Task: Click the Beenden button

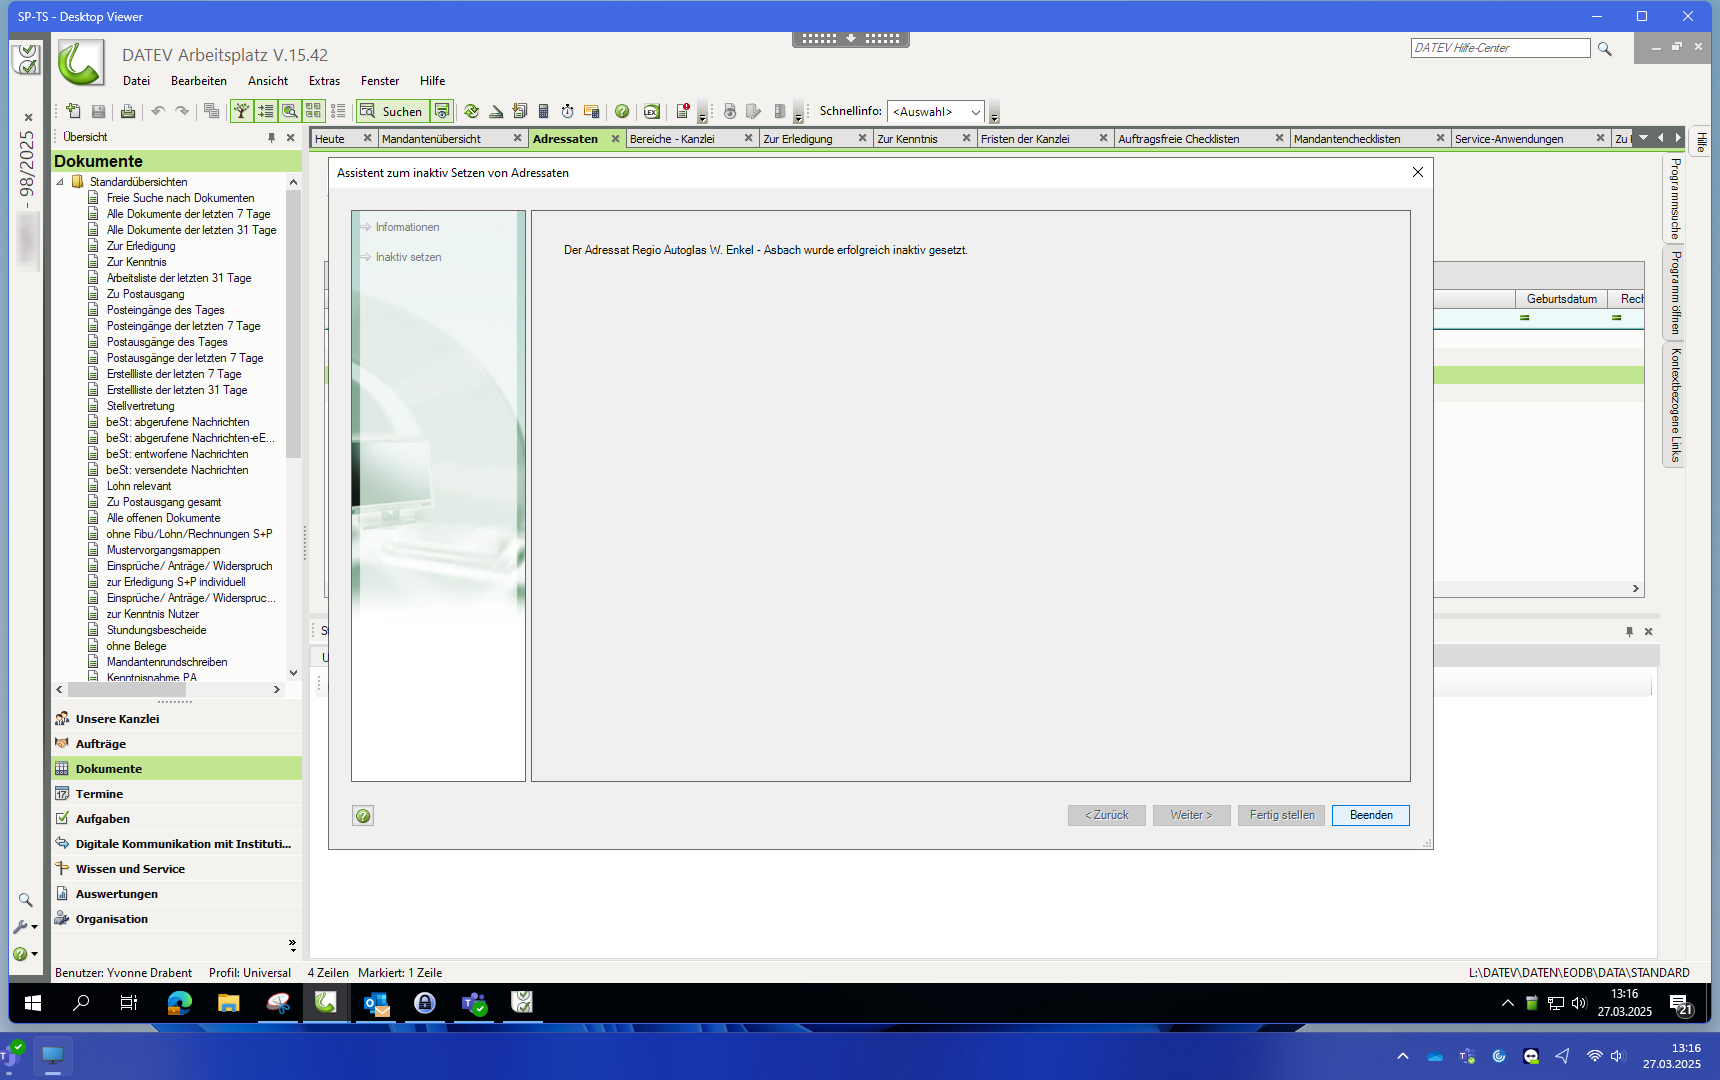Action: (1370, 816)
